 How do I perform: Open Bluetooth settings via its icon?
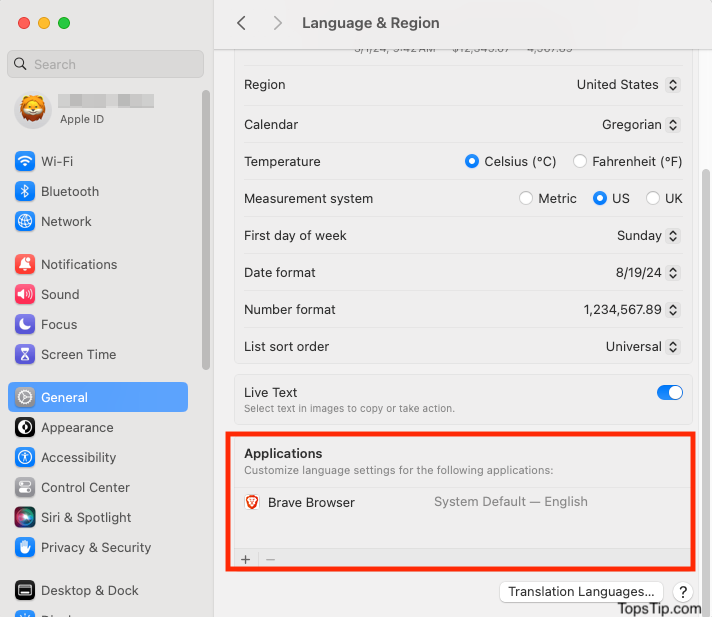pos(25,191)
